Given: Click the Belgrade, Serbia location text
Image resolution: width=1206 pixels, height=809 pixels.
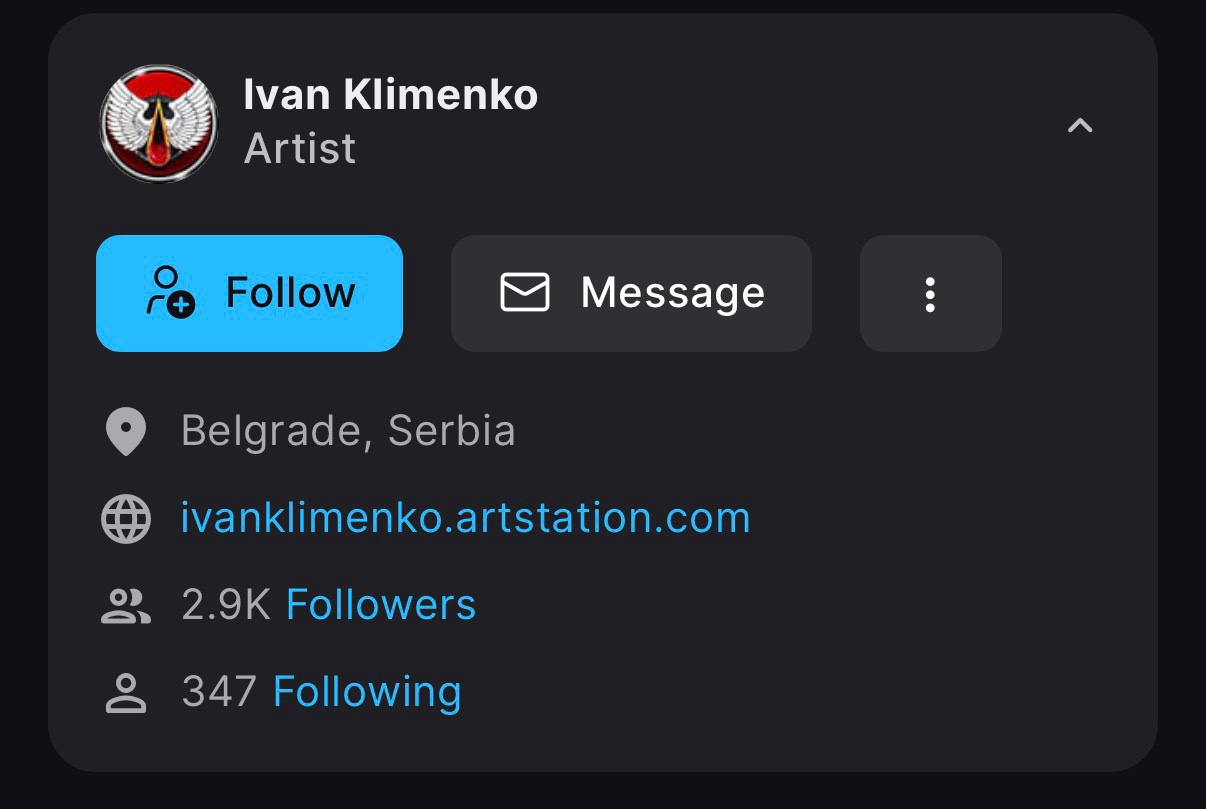Looking at the screenshot, I should [348, 431].
